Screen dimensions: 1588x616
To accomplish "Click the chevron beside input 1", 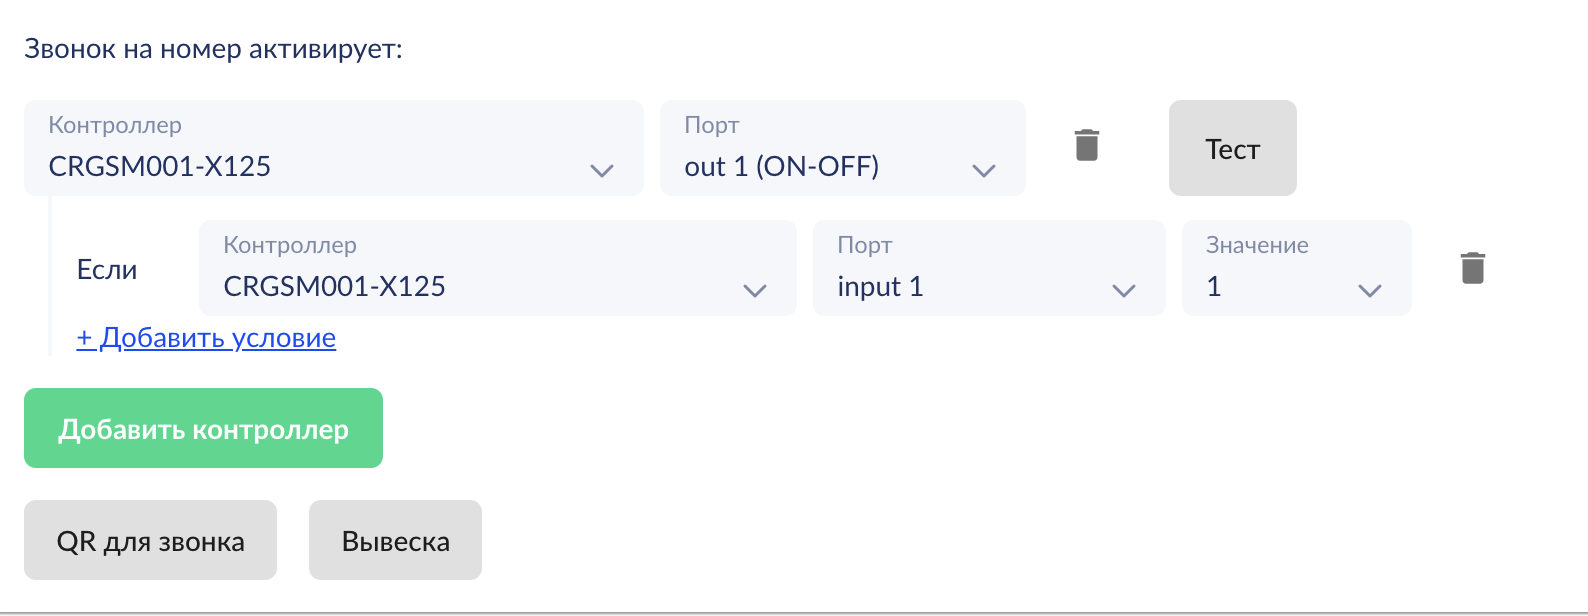I will (x=1124, y=291).
